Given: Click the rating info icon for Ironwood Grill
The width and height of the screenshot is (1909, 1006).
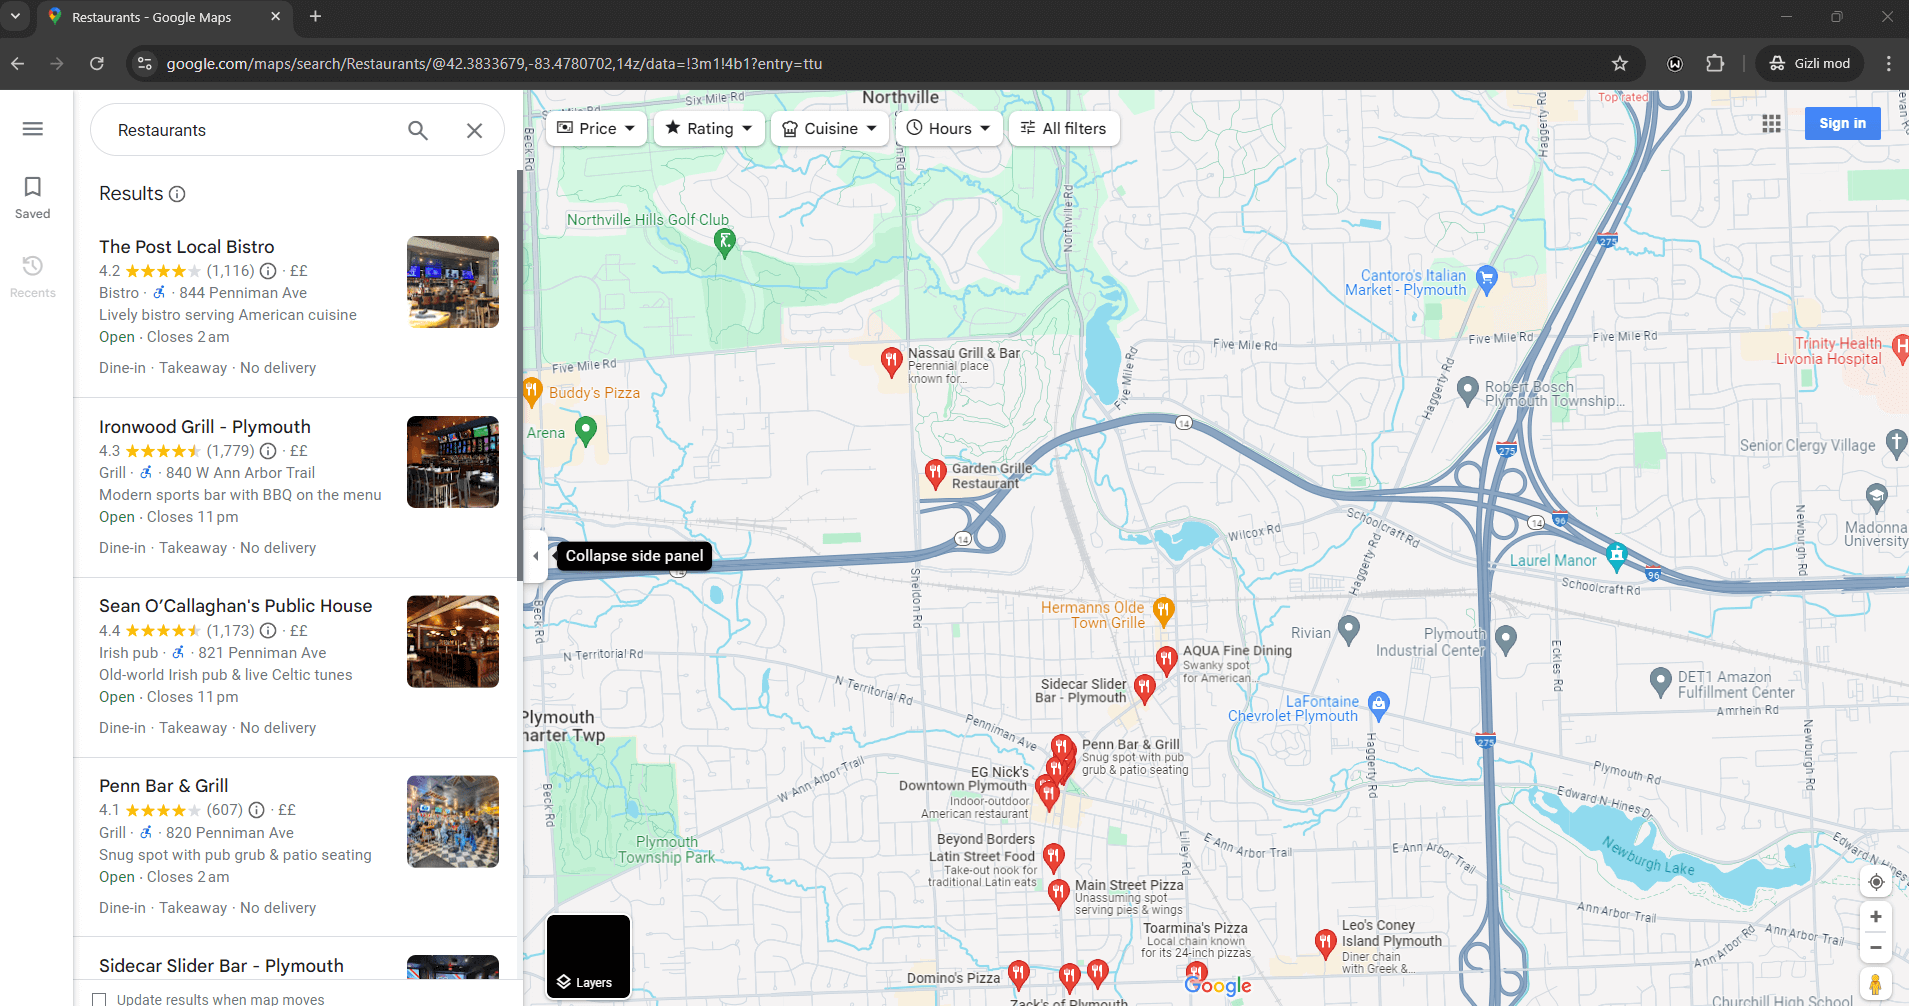Looking at the screenshot, I should 268,451.
